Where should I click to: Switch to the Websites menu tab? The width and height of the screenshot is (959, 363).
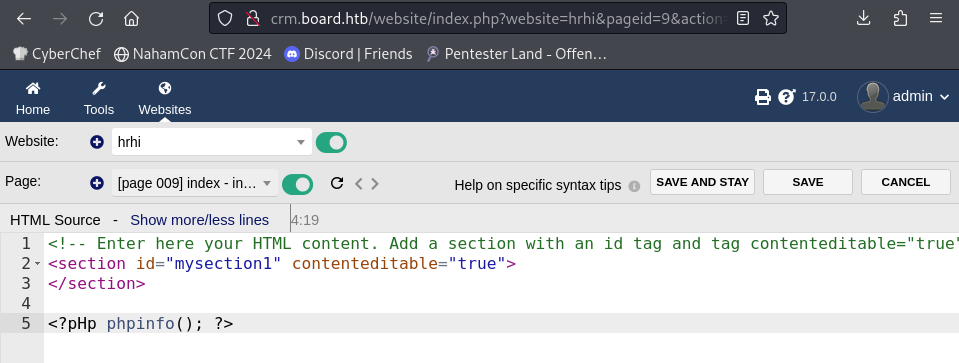165,99
